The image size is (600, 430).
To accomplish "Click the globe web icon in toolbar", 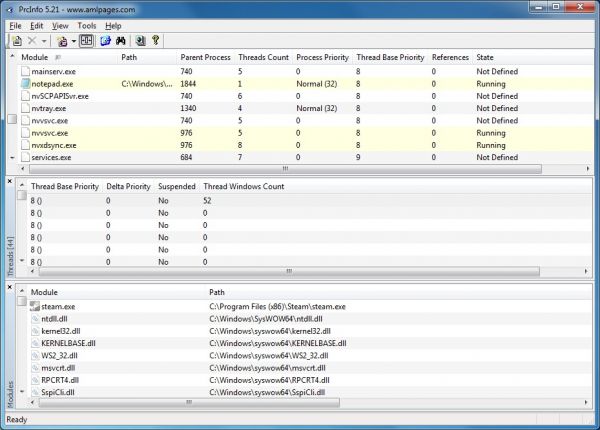I will pos(105,41).
